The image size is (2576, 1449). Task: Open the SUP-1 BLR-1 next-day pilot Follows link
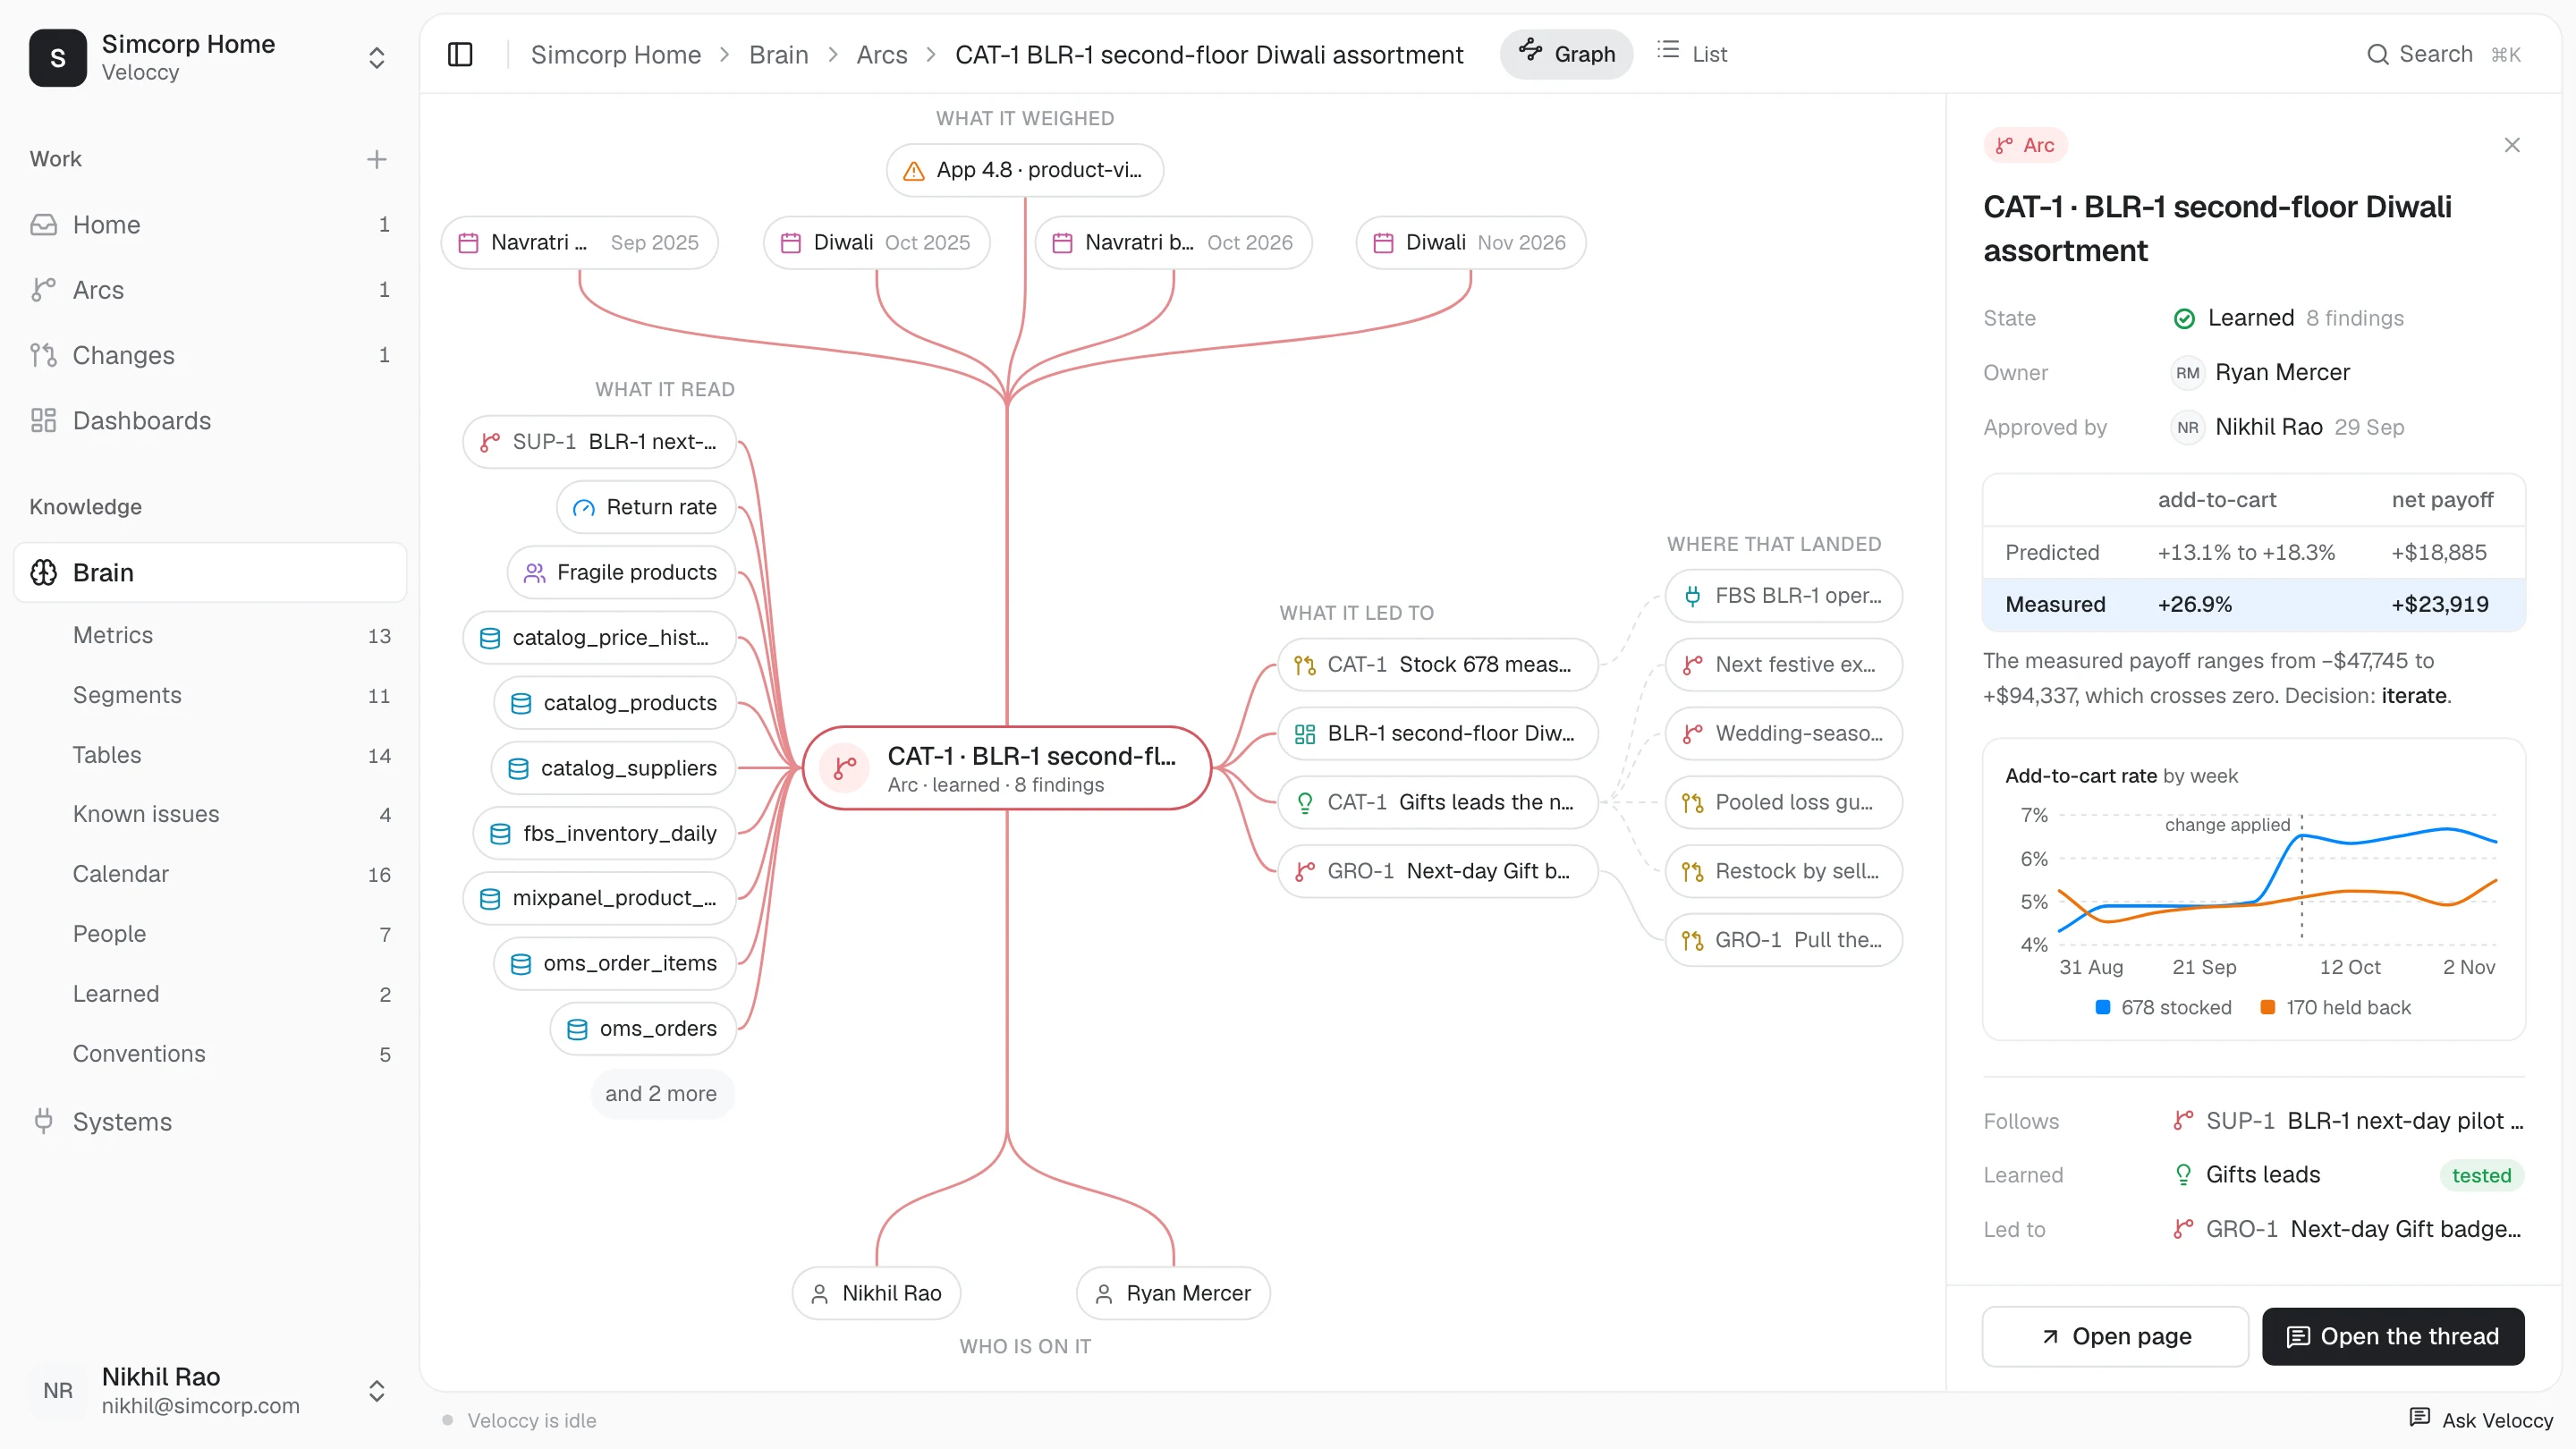tap(2348, 1120)
